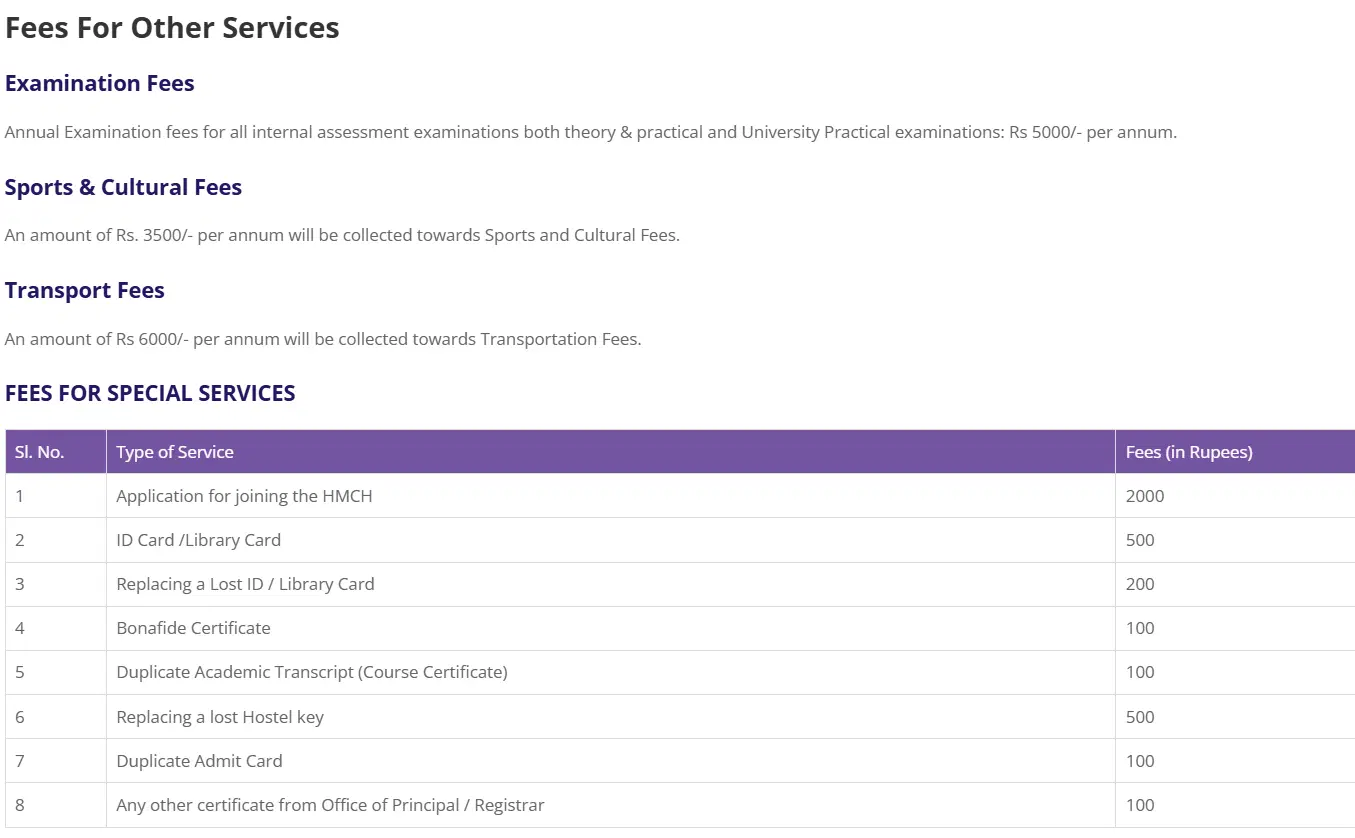Select the "ID Card /Library Card" service cell

point(198,540)
